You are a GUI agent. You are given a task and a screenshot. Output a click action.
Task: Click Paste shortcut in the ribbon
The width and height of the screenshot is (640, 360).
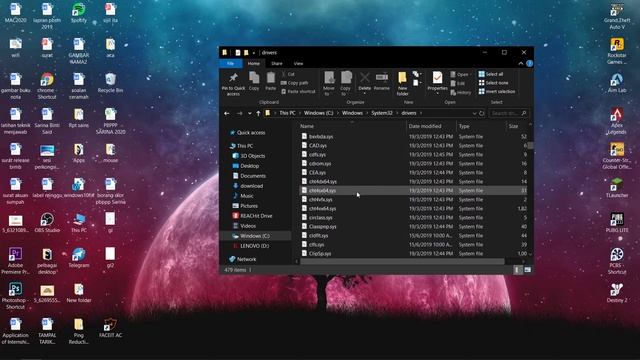[x=298, y=92]
